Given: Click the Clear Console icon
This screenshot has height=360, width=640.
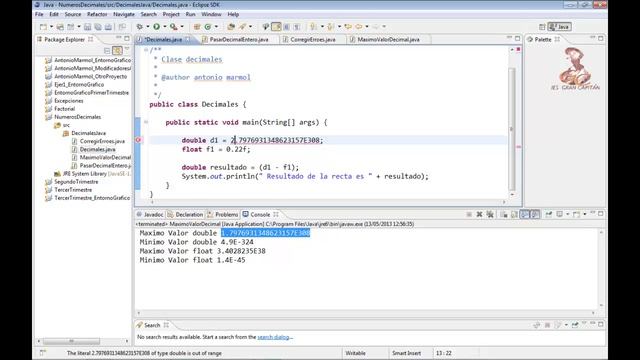Looking at the screenshot, I should [504, 214].
